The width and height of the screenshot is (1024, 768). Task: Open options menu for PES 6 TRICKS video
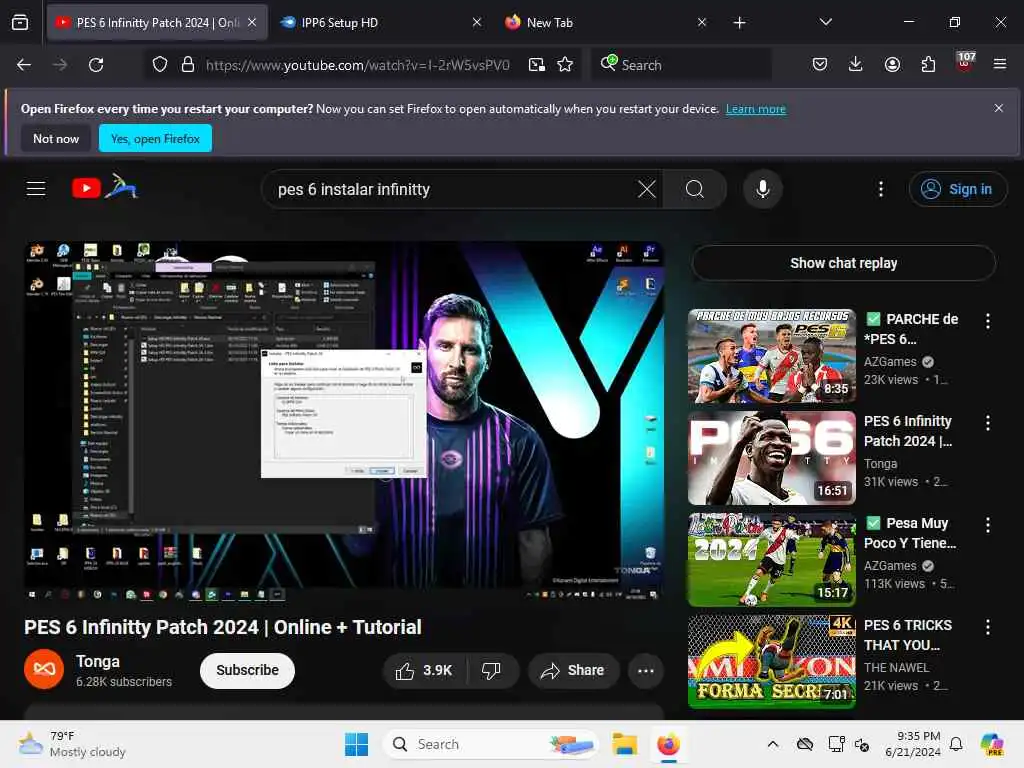pos(987,627)
